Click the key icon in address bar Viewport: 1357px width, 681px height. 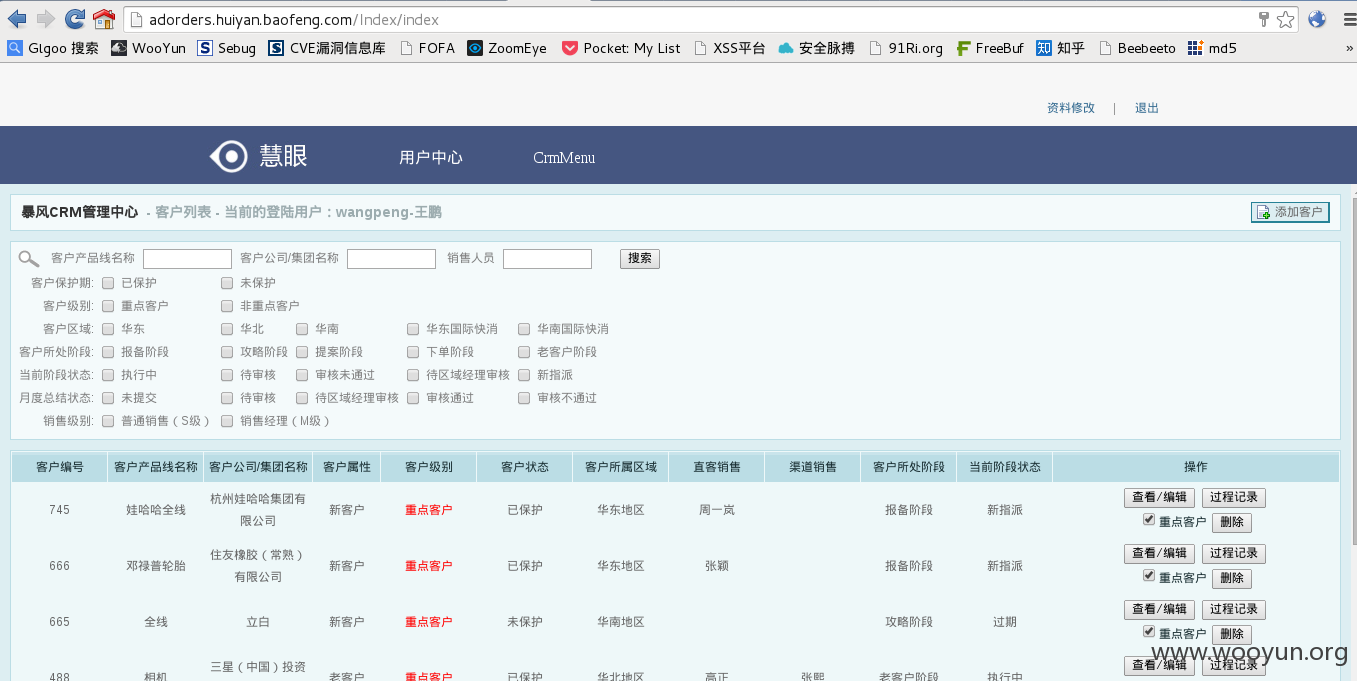[x=1263, y=19]
